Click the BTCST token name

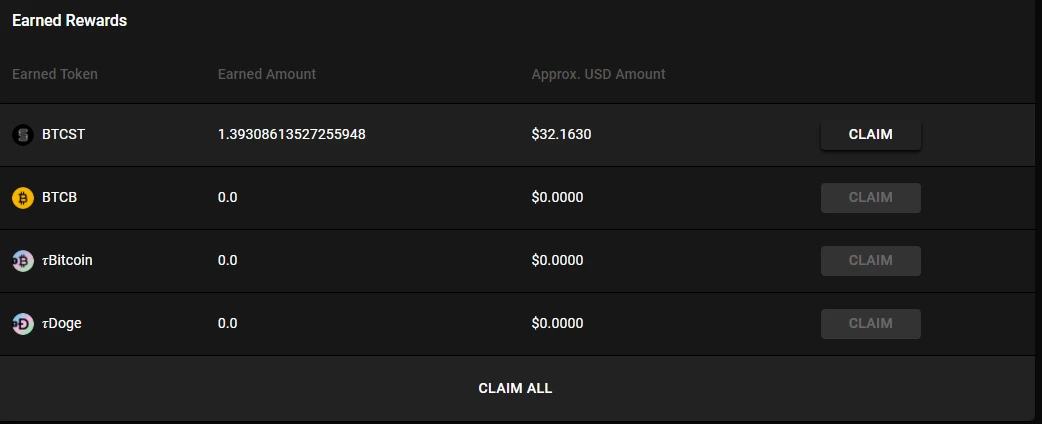(64, 134)
